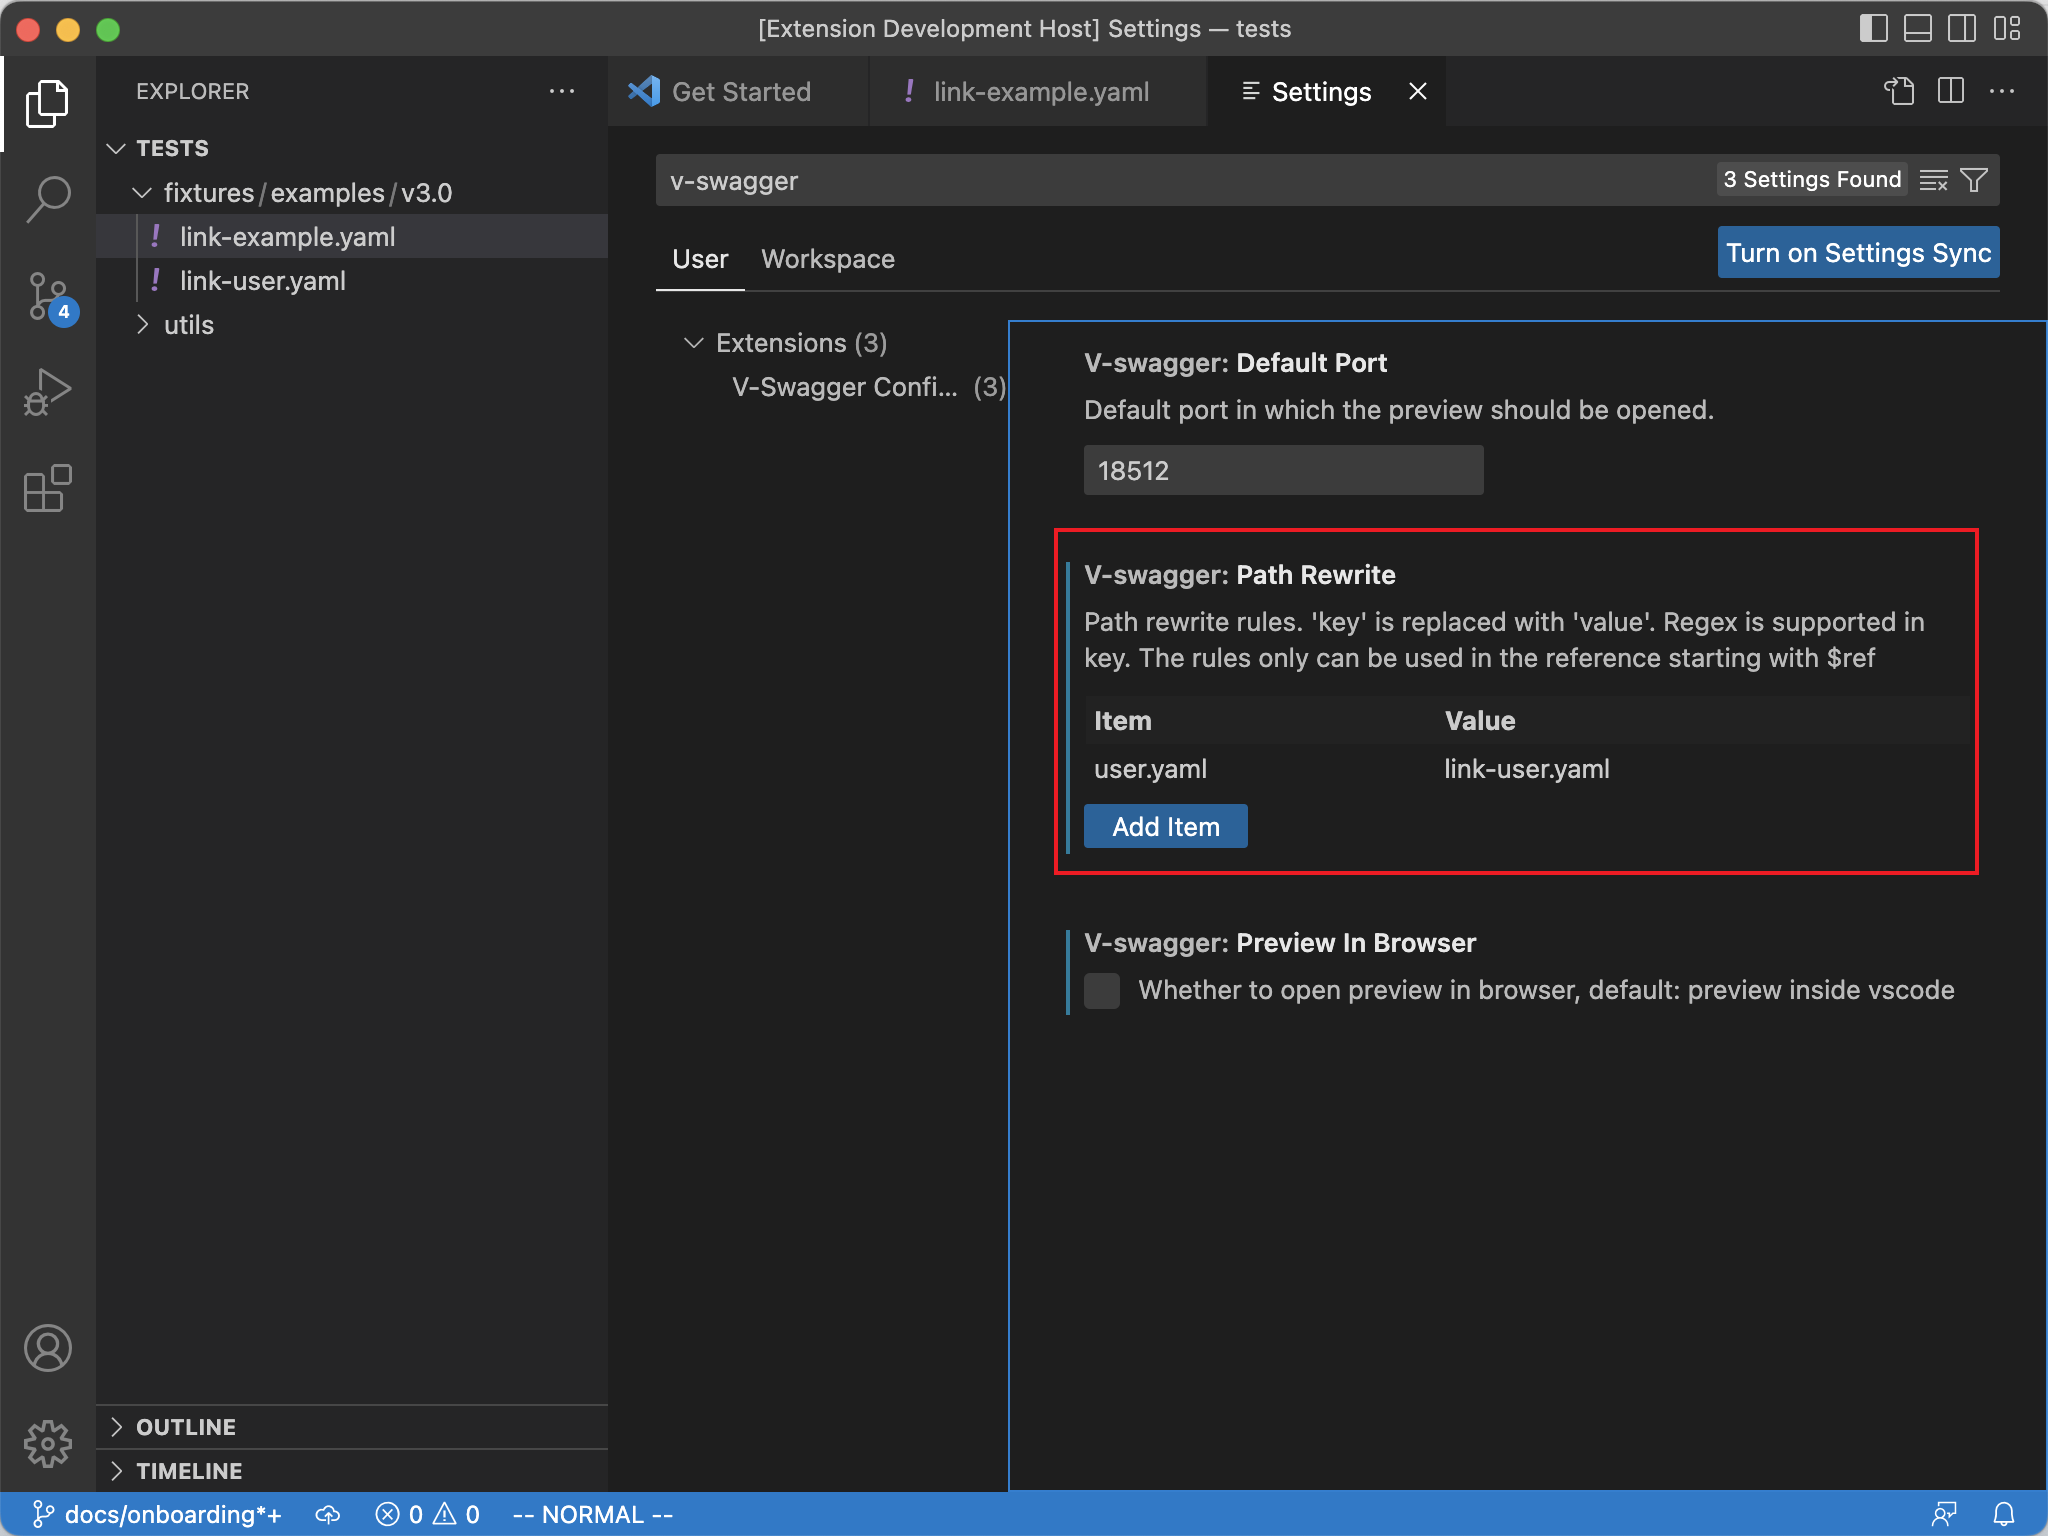The height and width of the screenshot is (1536, 2048).
Task: Open link-example.yaml in explorer
Action: [x=352, y=236]
